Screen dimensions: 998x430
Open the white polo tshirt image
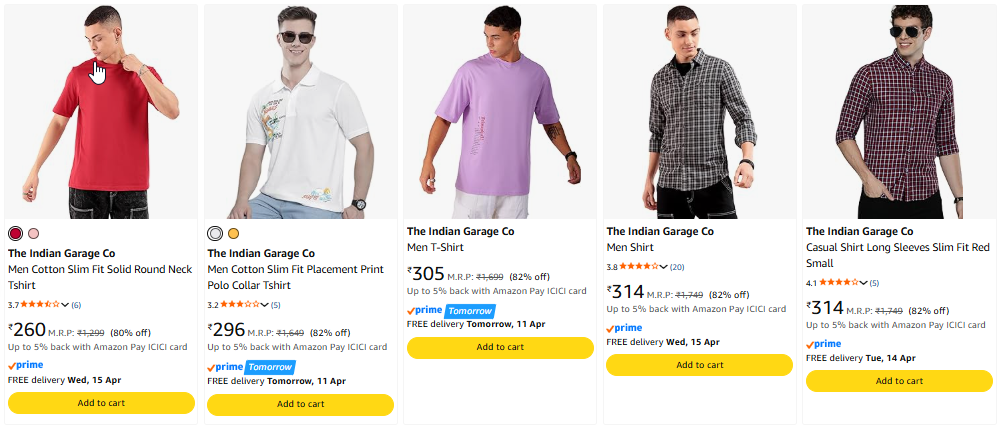click(x=300, y=112)
